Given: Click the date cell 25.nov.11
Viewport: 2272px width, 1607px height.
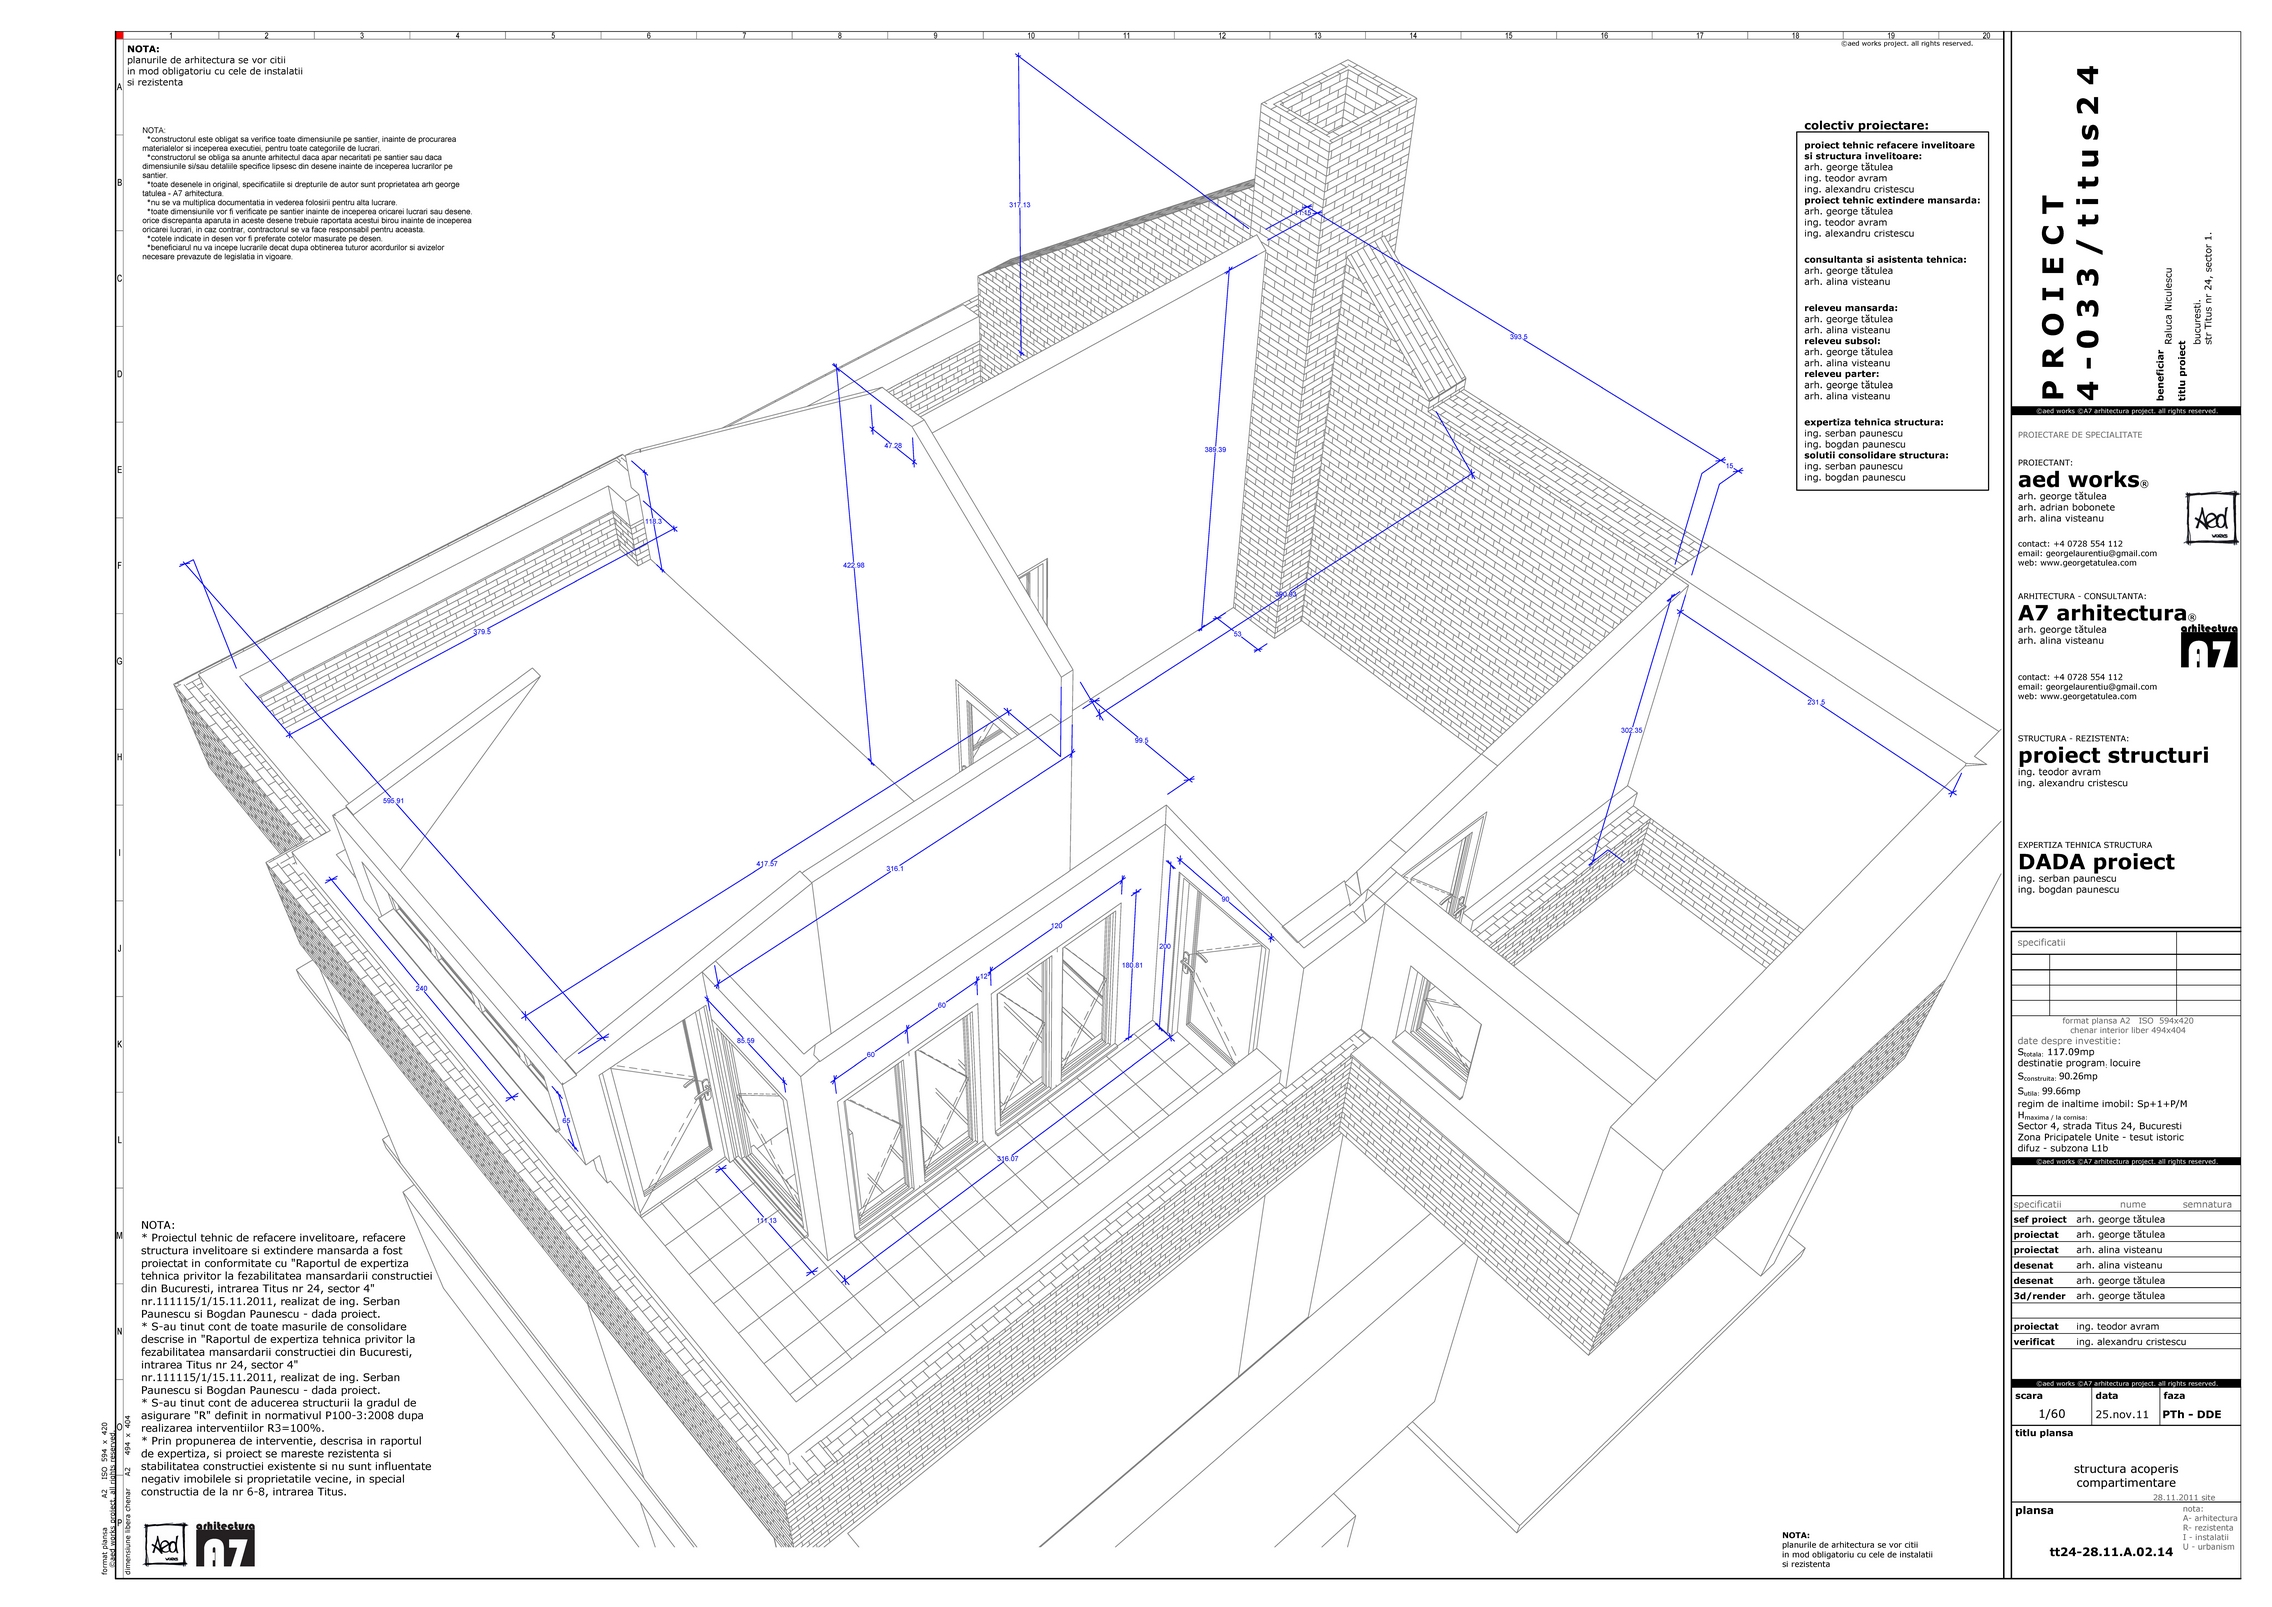Looking at the screenshot, I should [x=2122, y=1414].
